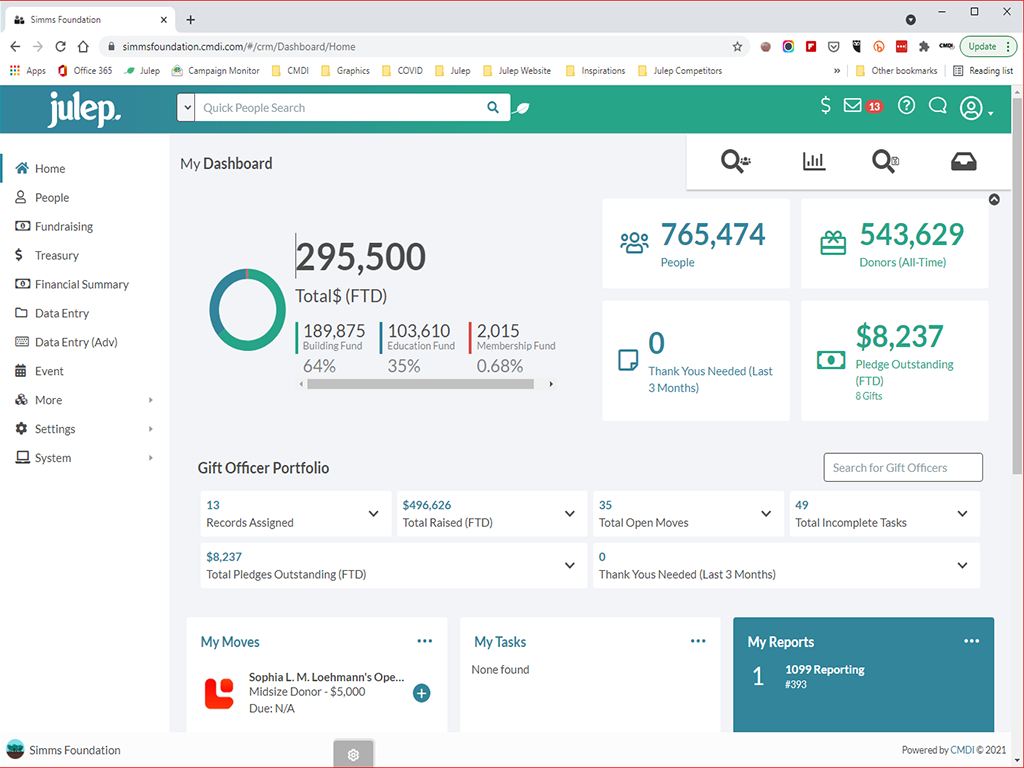Click the gear tab at bottom of page
Viewport: 1024px width, 768px height.
[353, 754]
